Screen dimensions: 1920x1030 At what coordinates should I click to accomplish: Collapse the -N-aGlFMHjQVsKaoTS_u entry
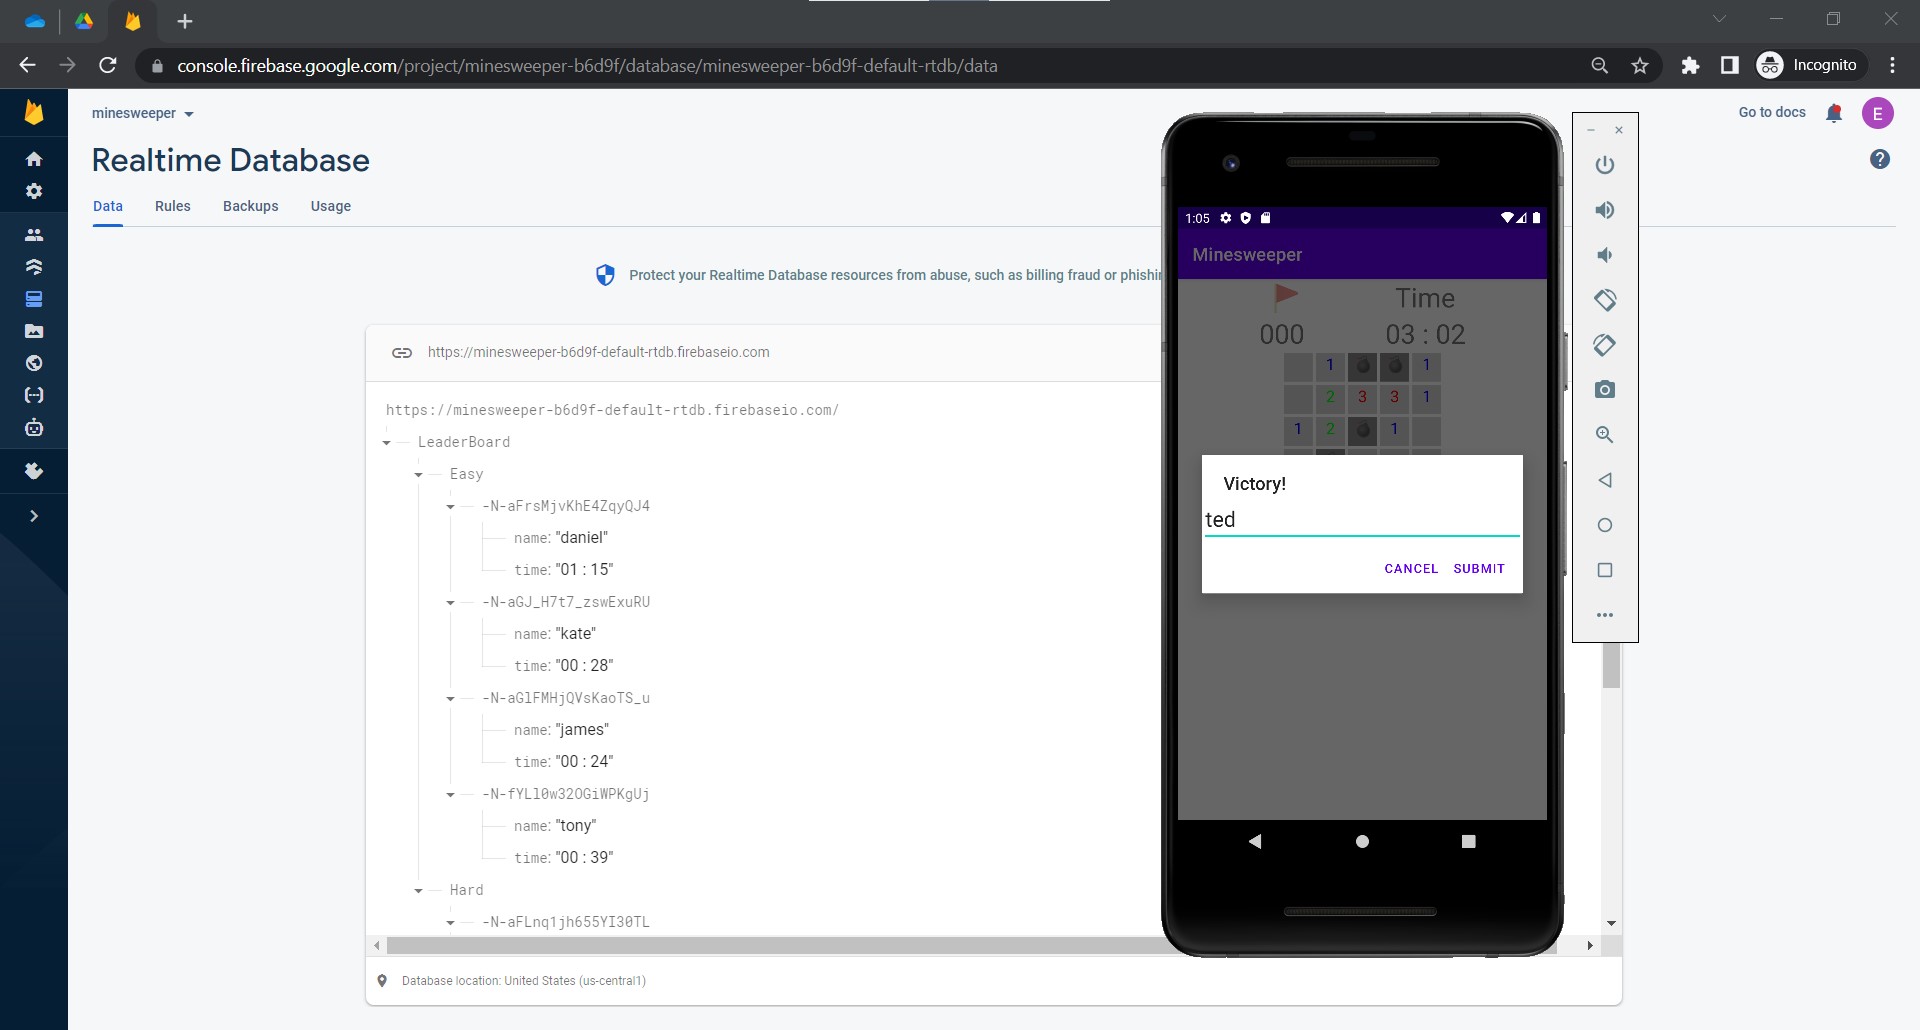click(x=451, y=699)
